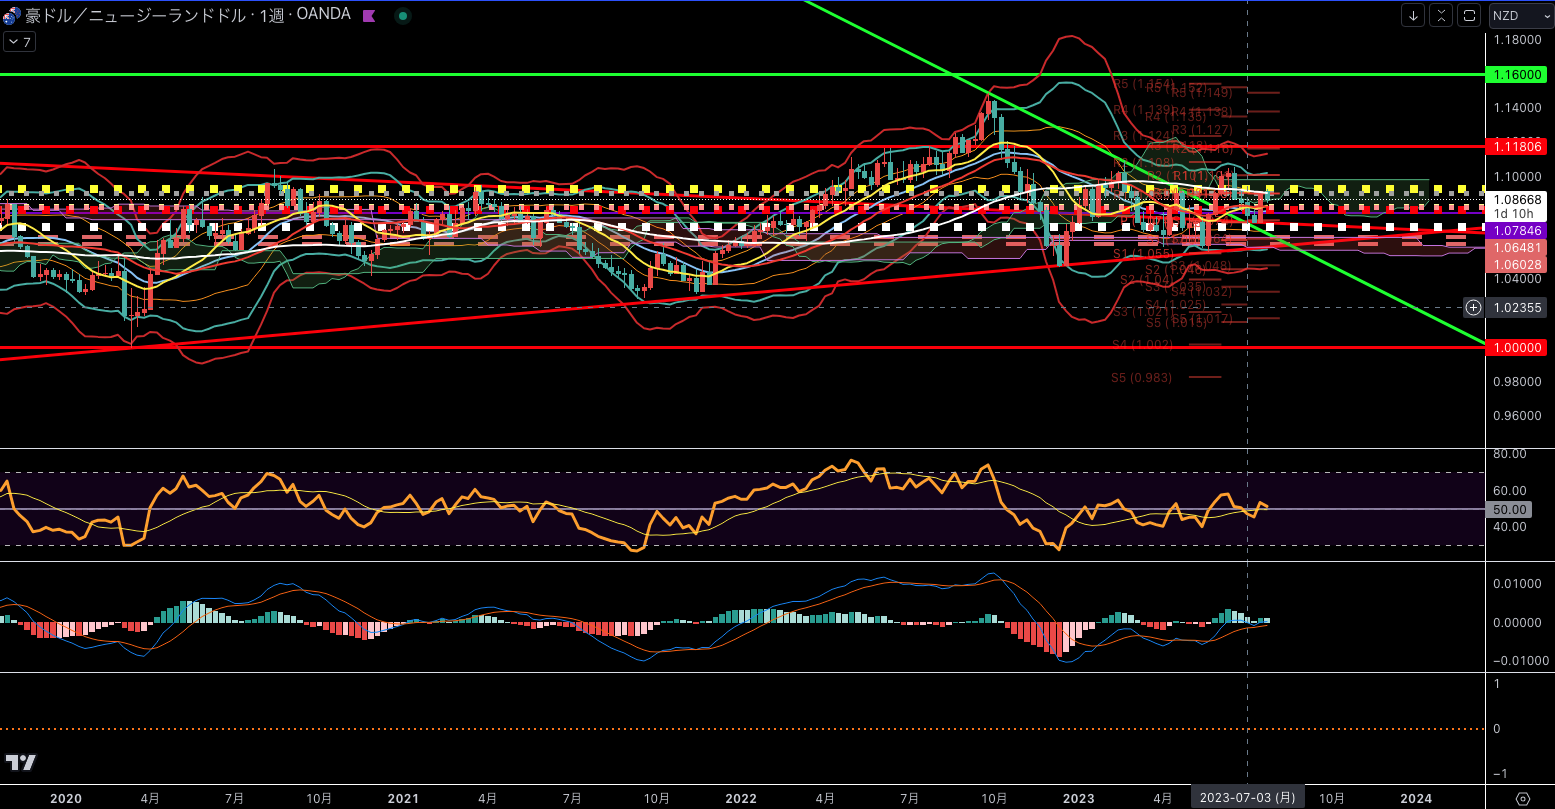Expand the collapsed indicator legend showing 7
This screenshot has width=1555, height=809.
[x=20, y=42]
